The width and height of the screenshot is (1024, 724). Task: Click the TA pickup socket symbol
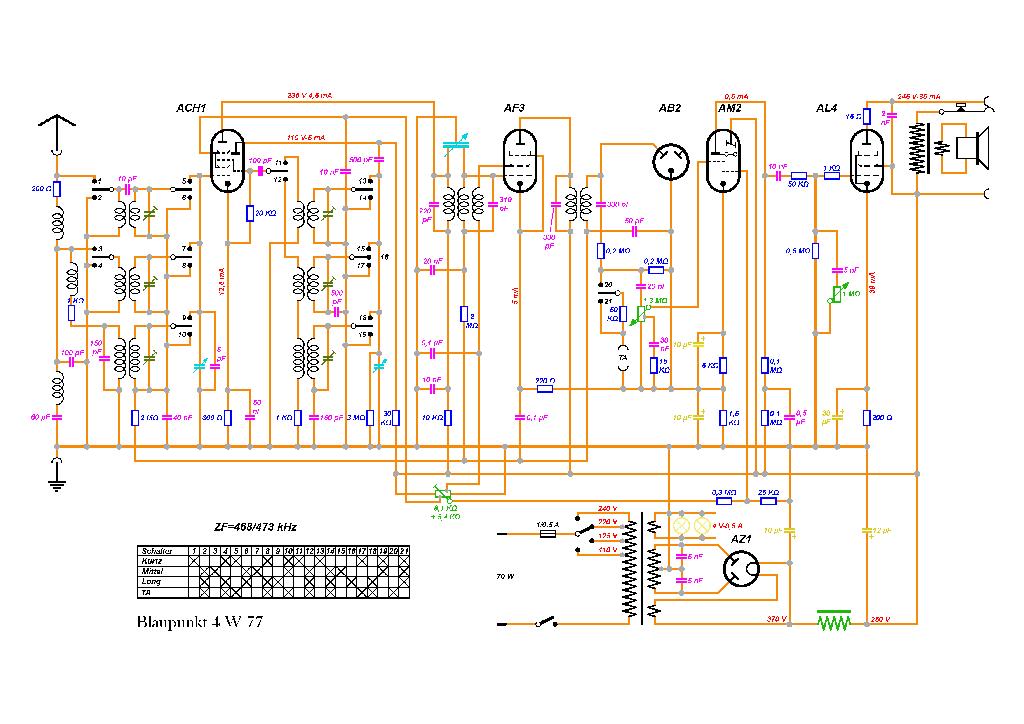click(x=623, y=358)
